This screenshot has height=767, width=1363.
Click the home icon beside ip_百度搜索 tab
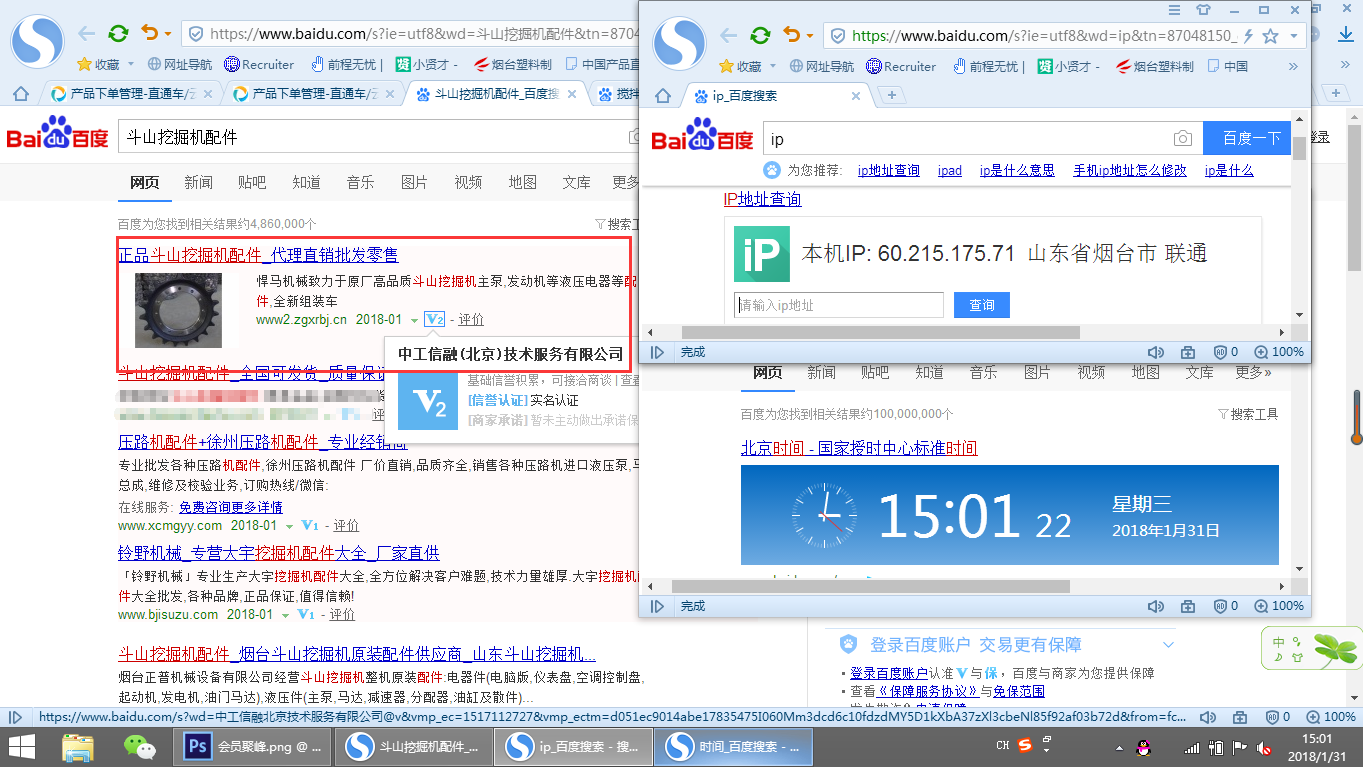click(662, 96)
